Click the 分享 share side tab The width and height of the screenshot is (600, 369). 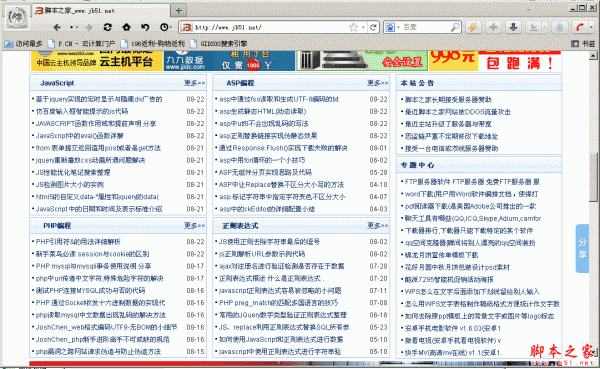[582, 248]
